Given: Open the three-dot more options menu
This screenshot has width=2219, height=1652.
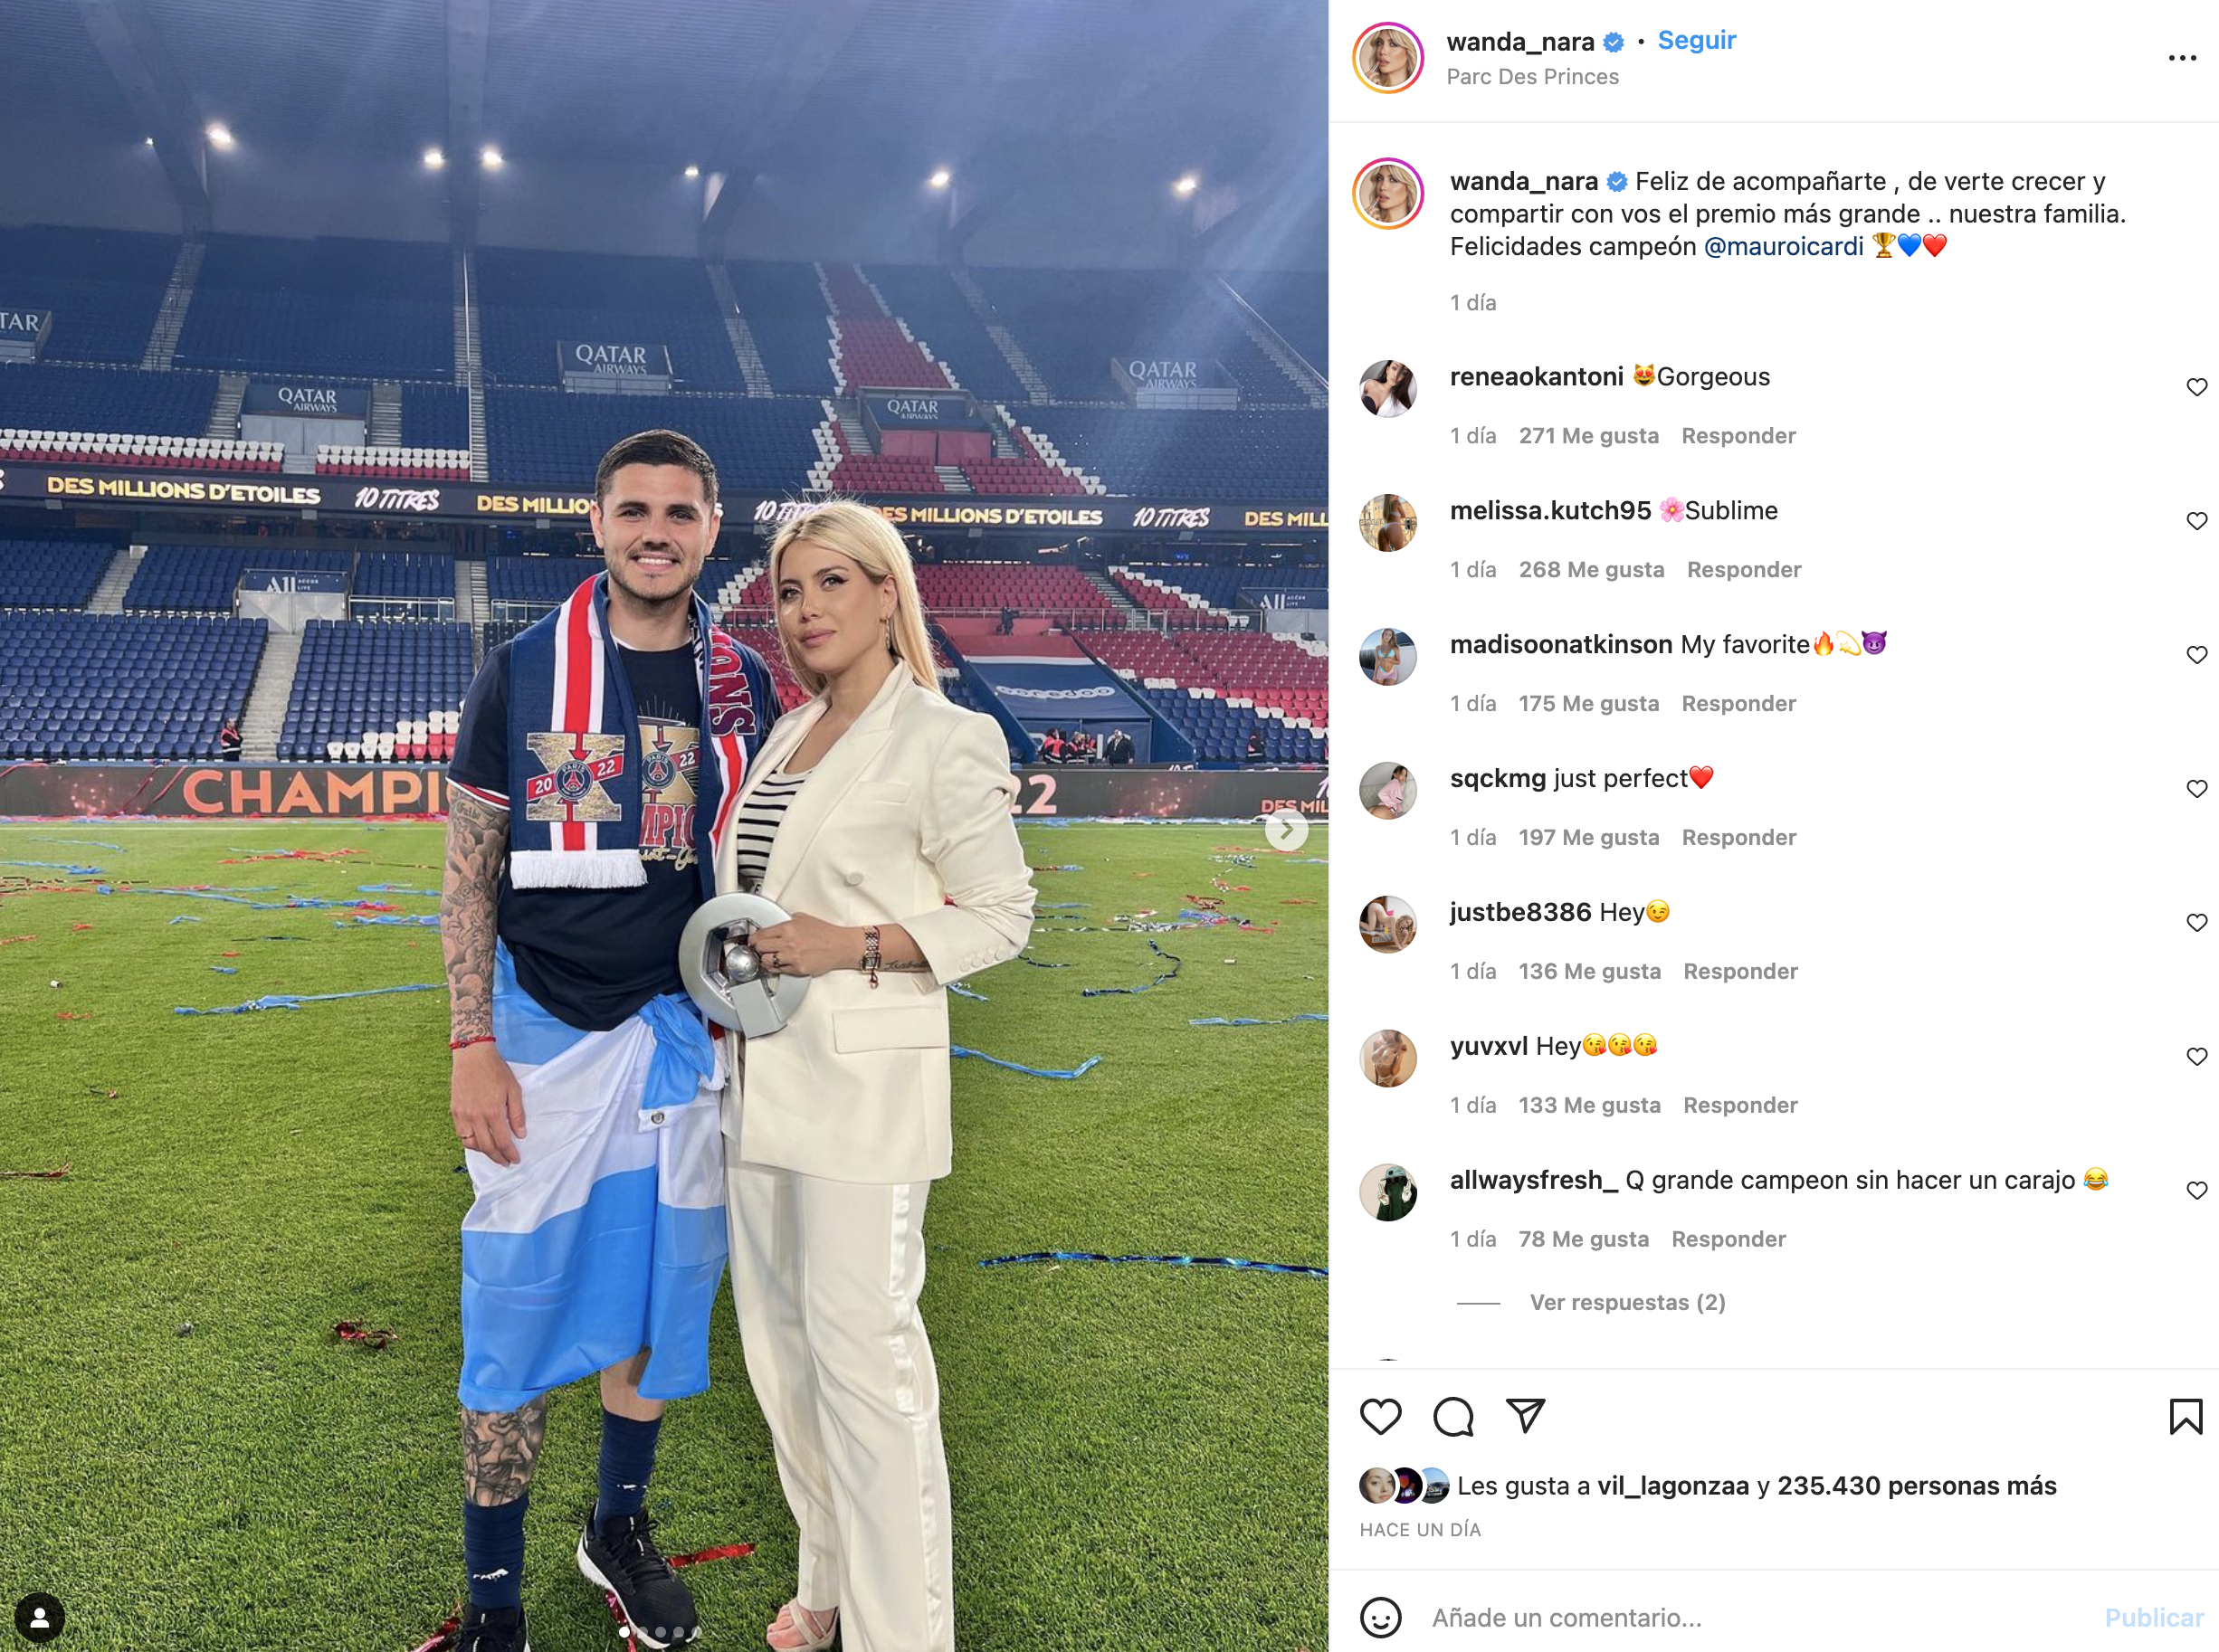Looking at the screenshot, I should pos(2182,58).
